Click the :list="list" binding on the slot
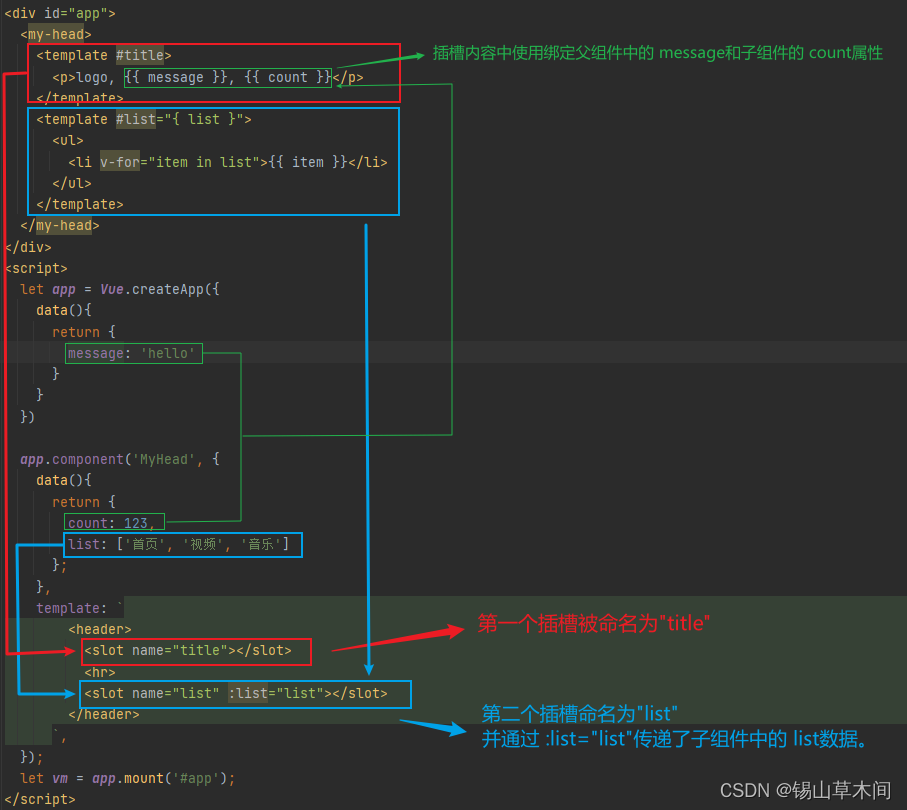Screen dimensions: 907x810 276,693
